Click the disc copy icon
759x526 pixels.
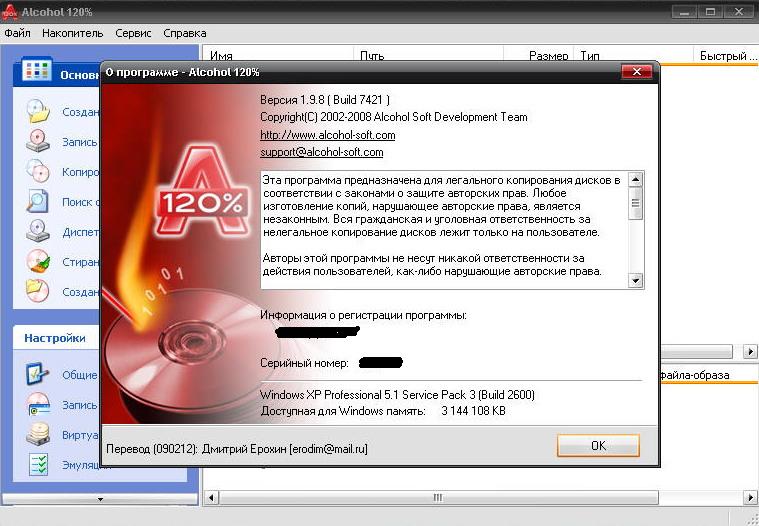(38, 171)
